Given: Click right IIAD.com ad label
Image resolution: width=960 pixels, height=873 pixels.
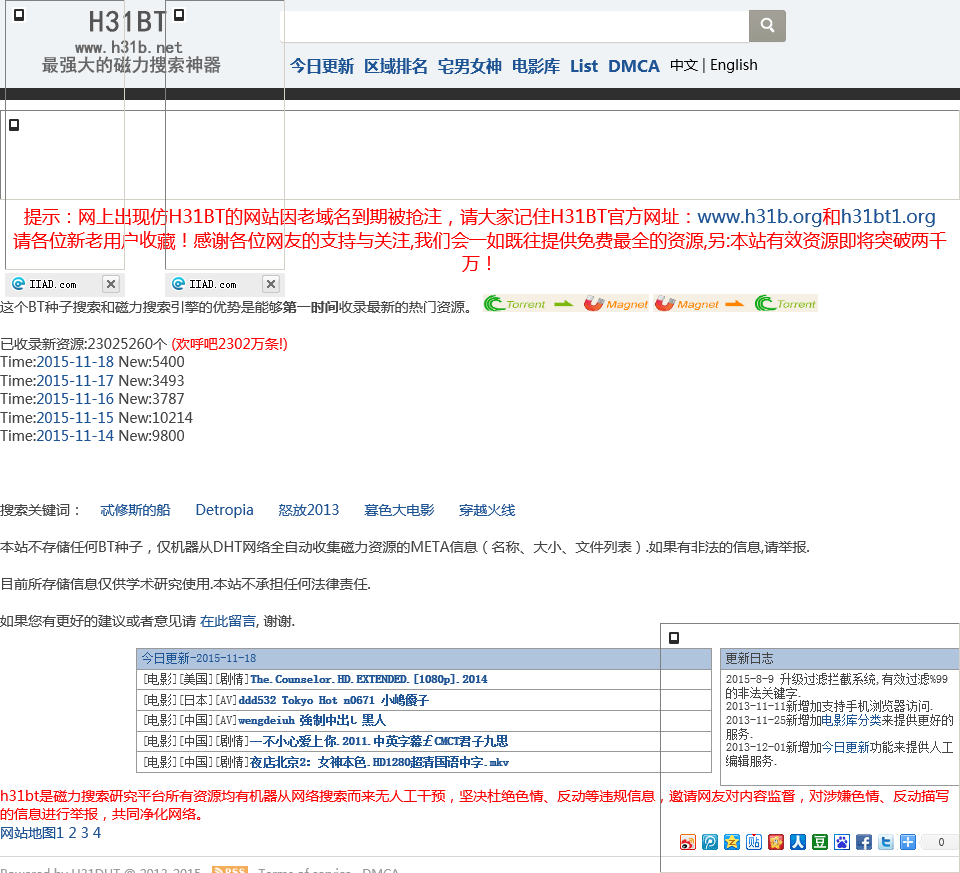Looking at the screenshot, I should tap(212, 284).
